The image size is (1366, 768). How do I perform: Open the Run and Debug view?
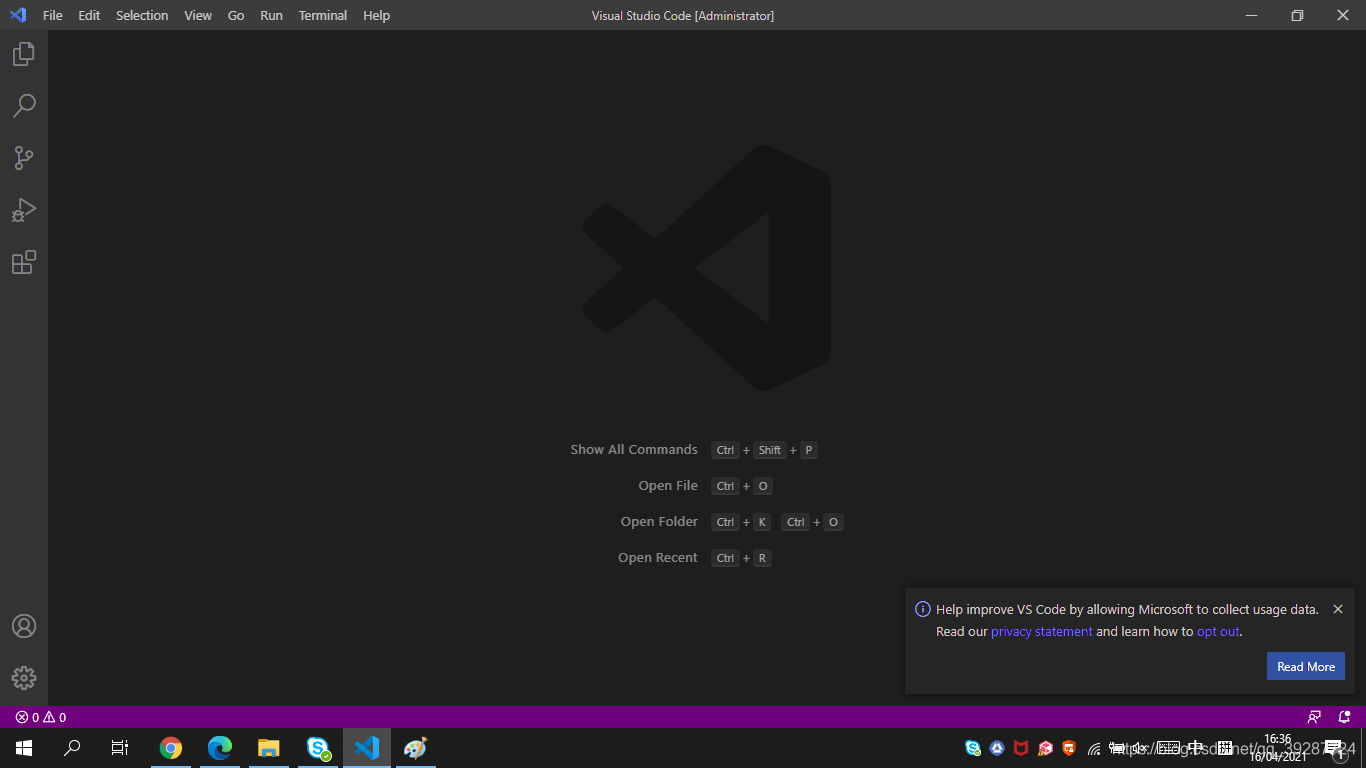[24, 210]
